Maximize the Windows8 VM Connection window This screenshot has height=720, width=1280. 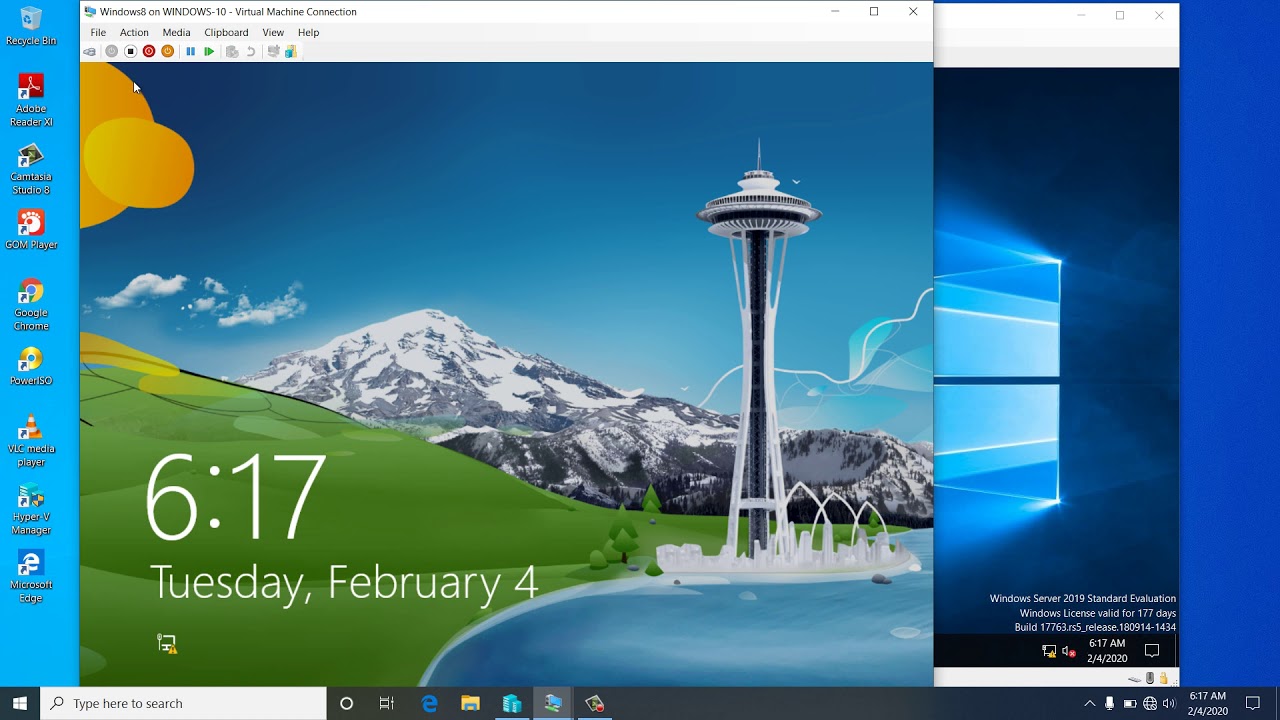pyautogui.click(x=874, y=11)
